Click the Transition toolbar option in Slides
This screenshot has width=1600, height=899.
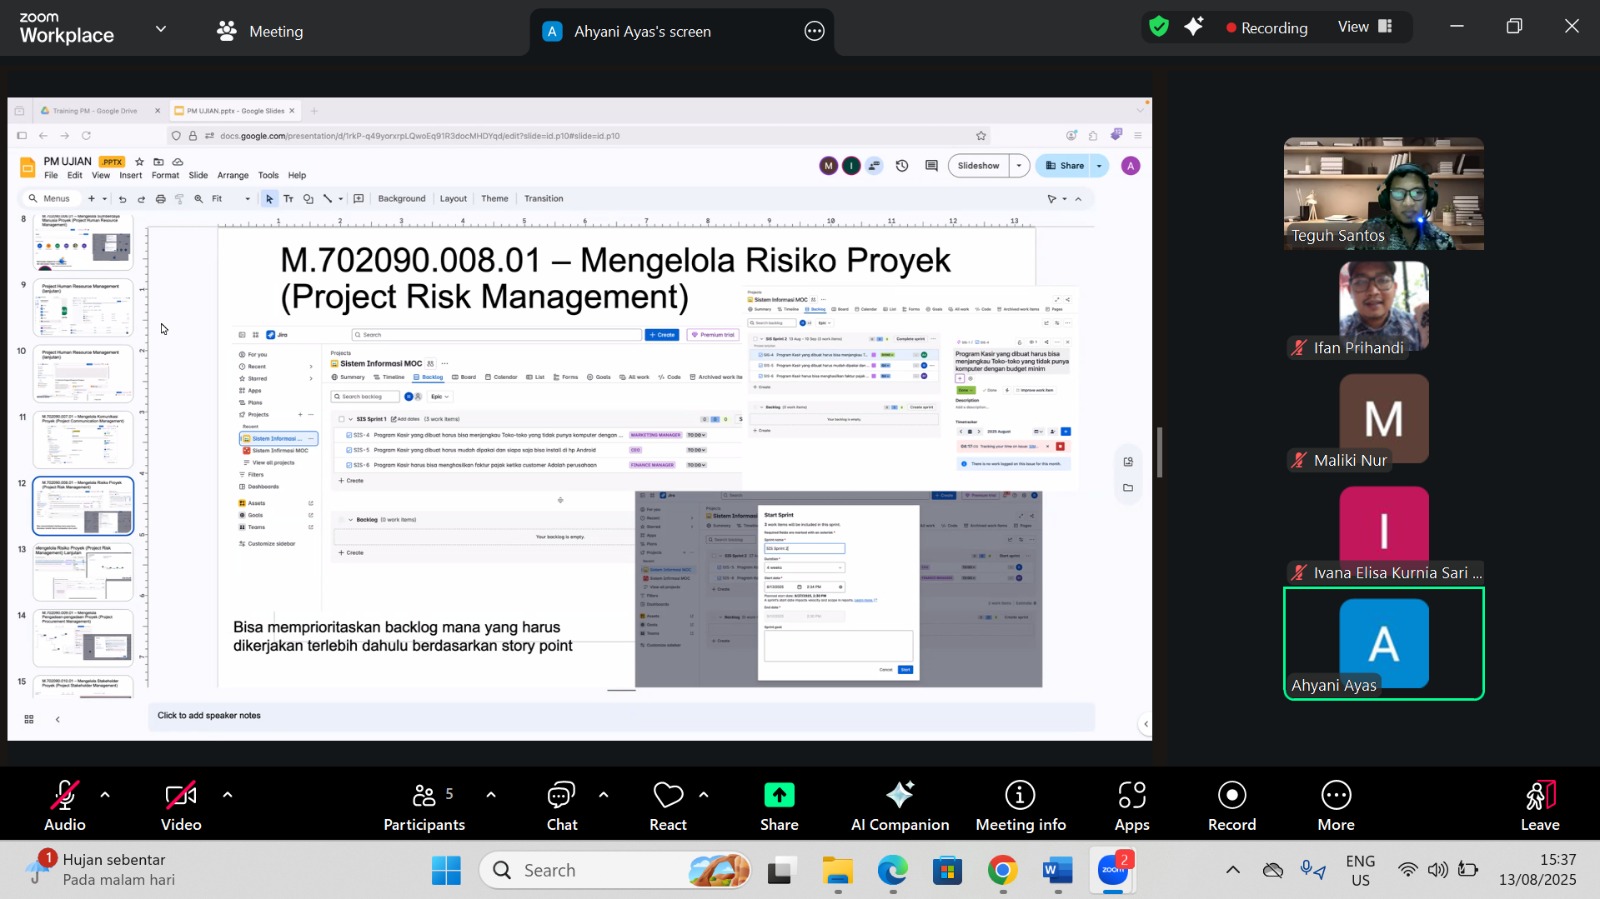click(x=544, y=199)
